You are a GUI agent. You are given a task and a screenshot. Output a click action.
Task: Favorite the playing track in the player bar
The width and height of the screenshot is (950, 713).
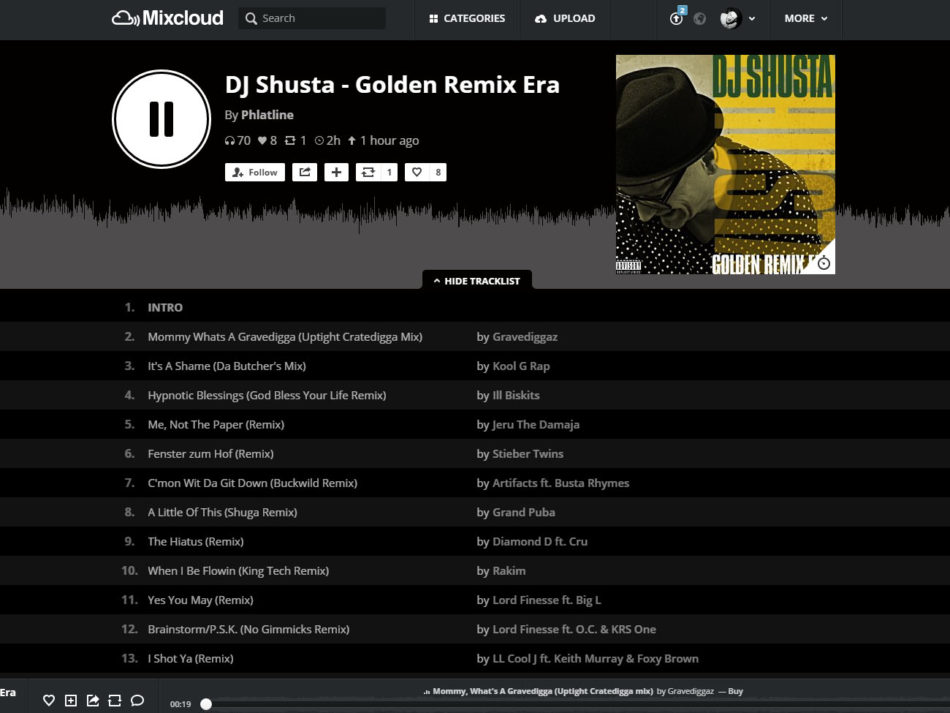click(47, 700)
